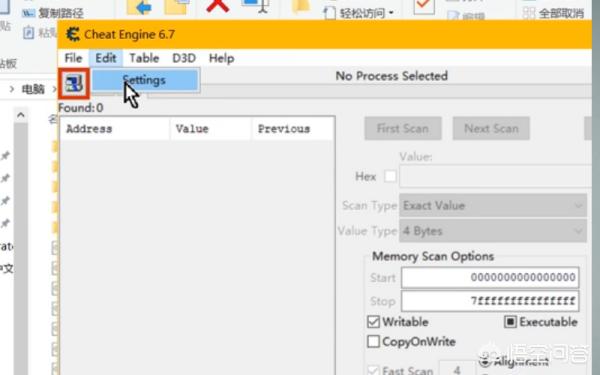
Task: Click the Stop address field
Action: (x=490, y=301)
